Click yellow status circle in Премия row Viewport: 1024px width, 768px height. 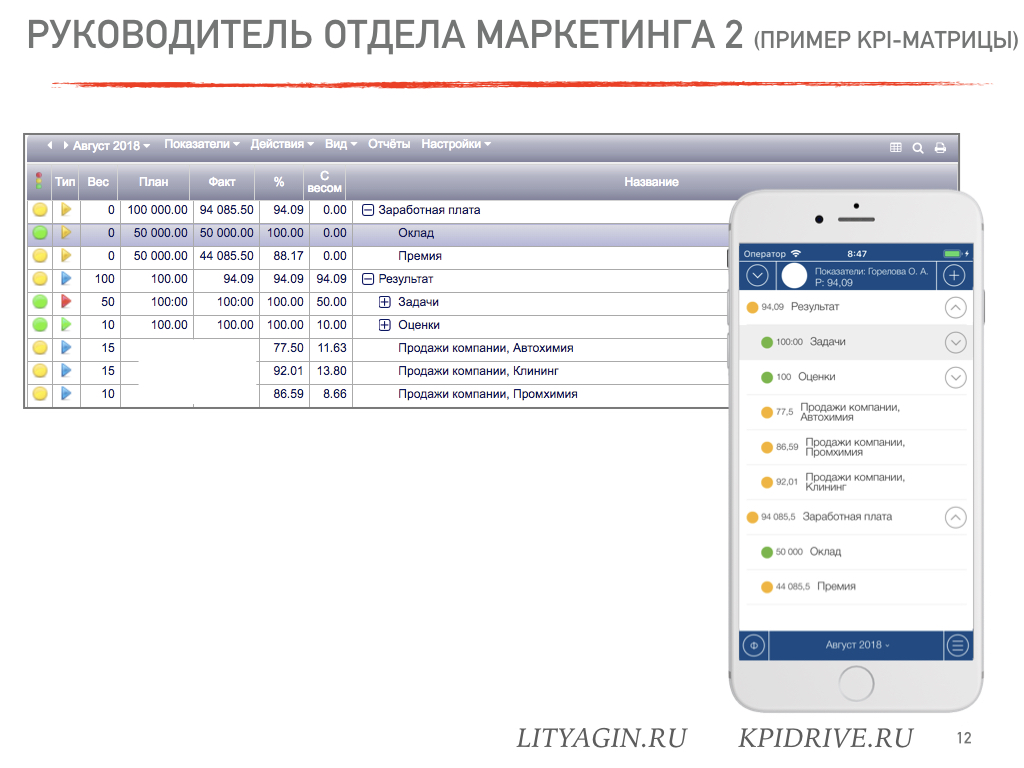(40, 256)
